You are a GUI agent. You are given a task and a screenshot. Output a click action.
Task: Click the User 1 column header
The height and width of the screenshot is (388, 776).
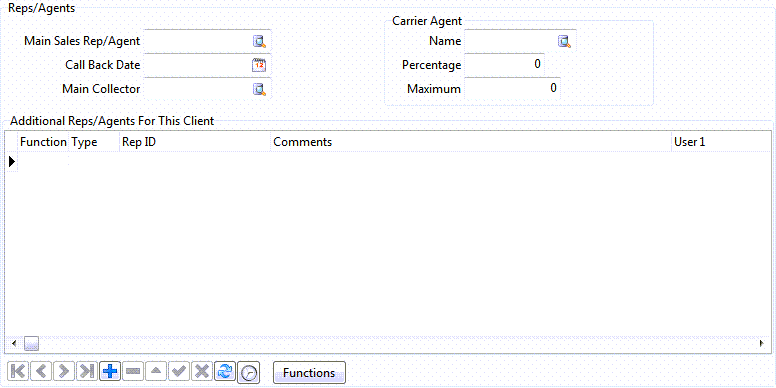(x=721, y=142)
